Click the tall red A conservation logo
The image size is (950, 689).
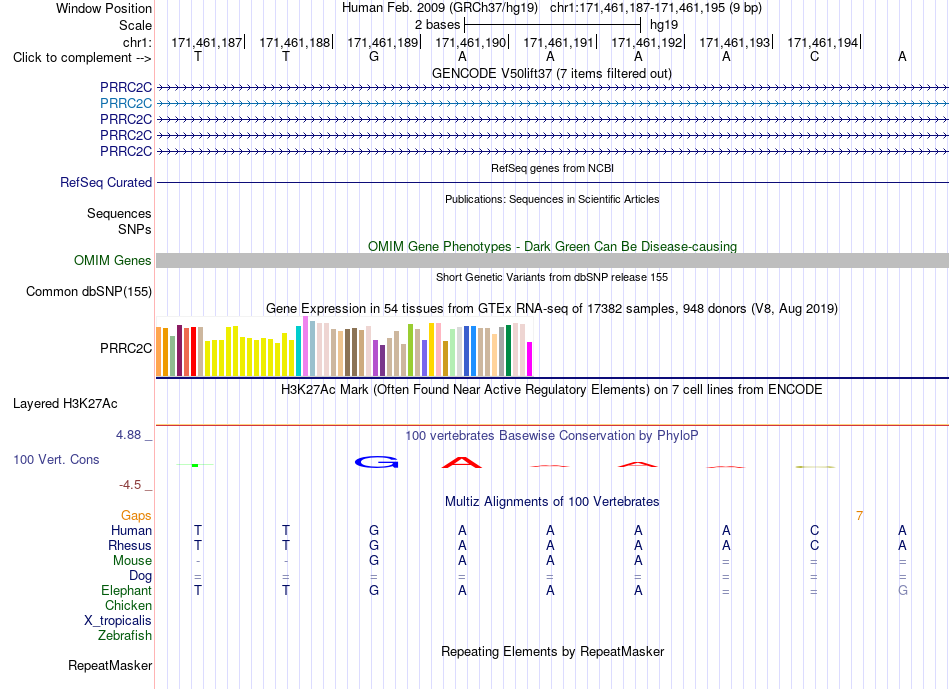(x=462, y=462)
